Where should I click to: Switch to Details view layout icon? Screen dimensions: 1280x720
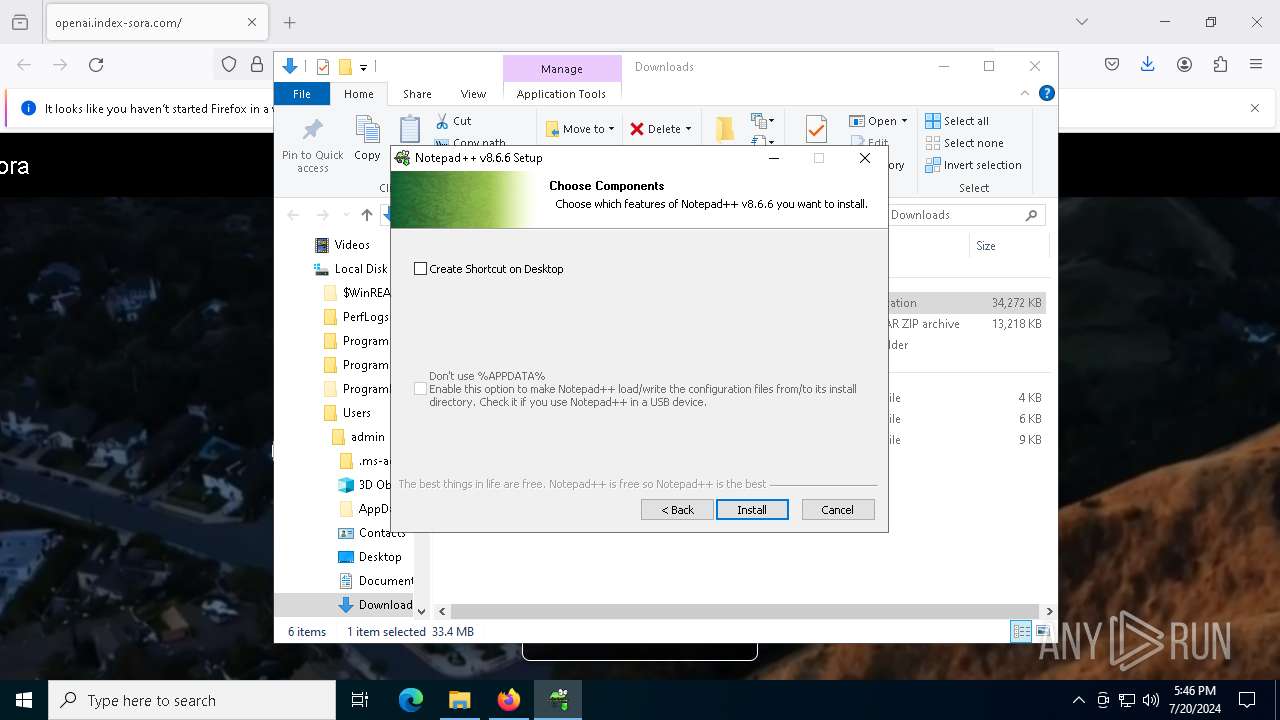[1021, 631]
